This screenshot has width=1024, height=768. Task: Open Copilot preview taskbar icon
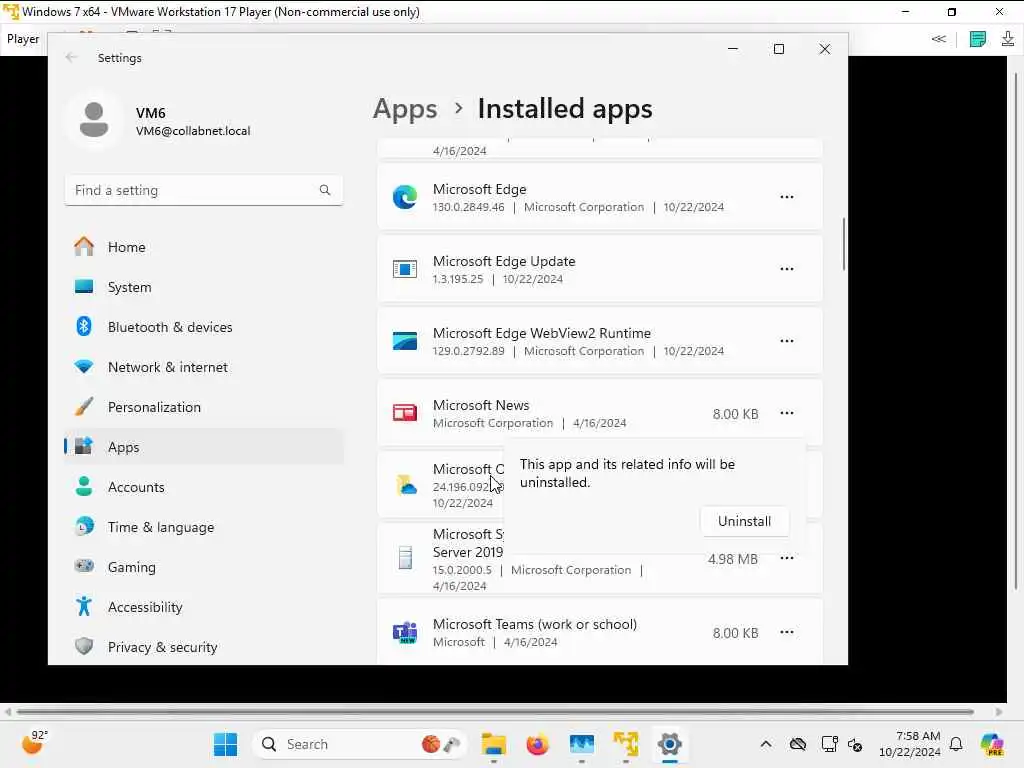[992, 744]
